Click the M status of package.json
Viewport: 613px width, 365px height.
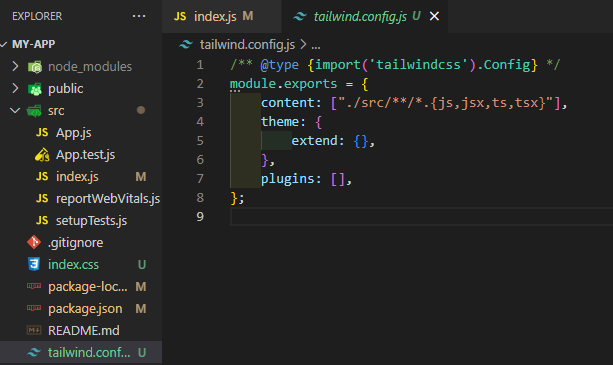[141, 309]
